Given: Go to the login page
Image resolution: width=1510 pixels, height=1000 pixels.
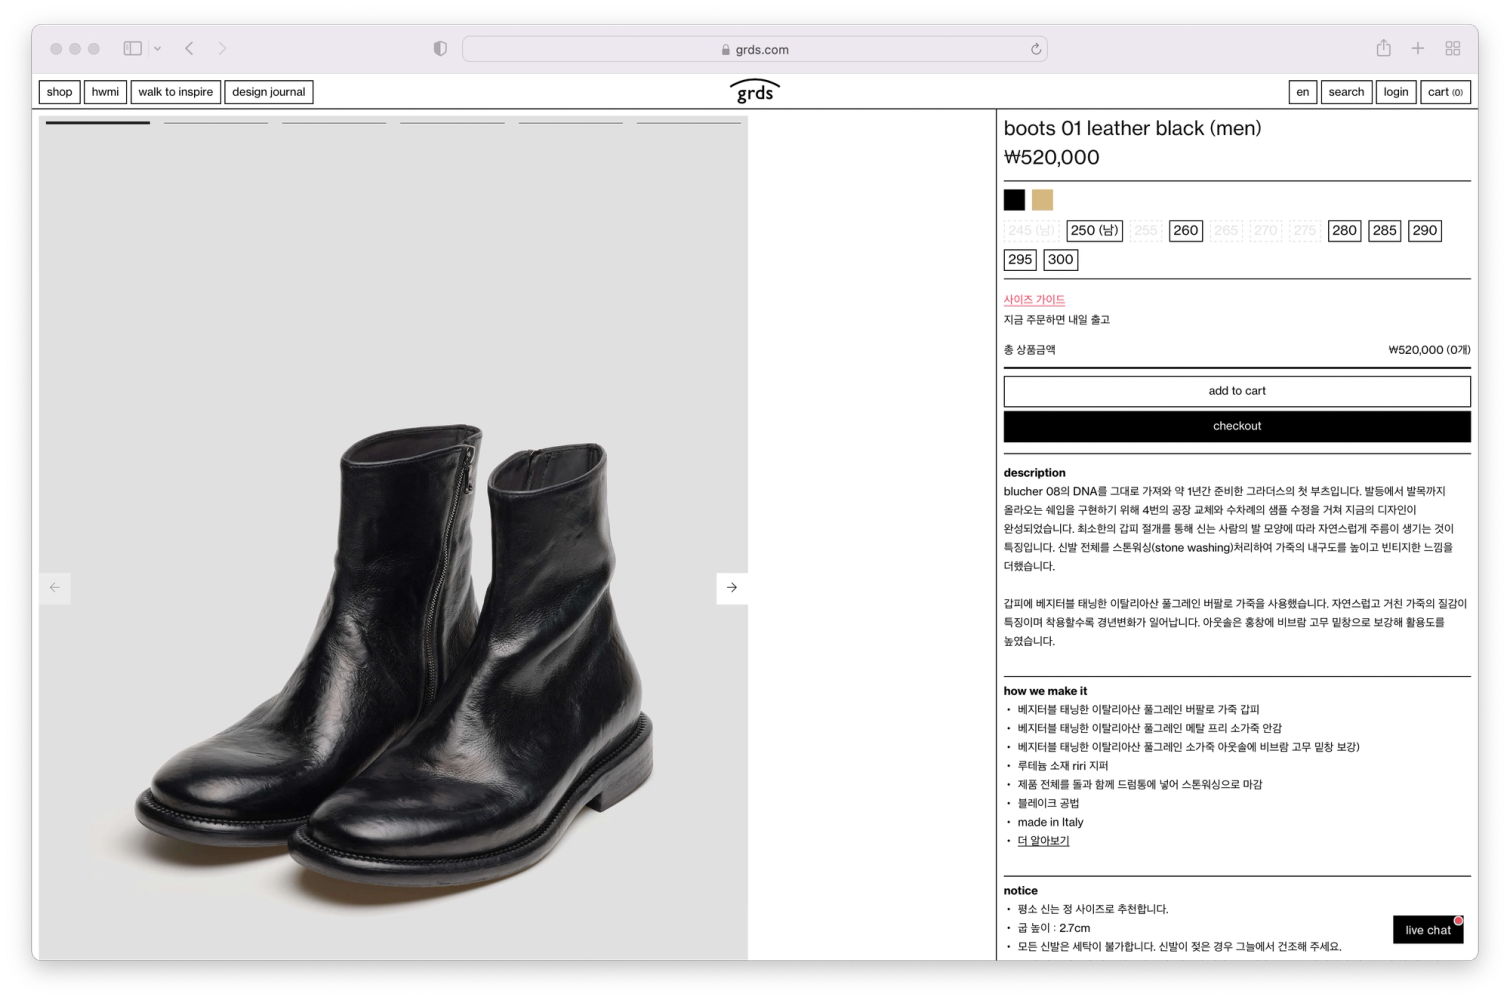Looking at the screenshot, I should pyautogui.click(x=1396, y=92).
